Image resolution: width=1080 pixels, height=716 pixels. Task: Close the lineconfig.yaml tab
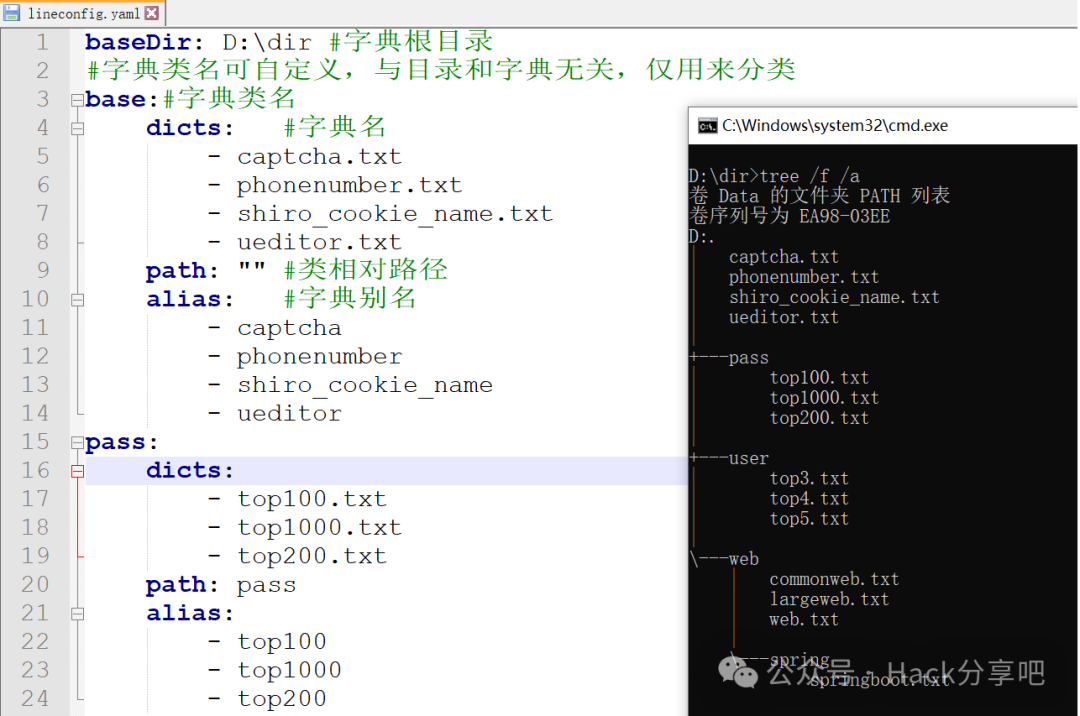coord(151,13)
